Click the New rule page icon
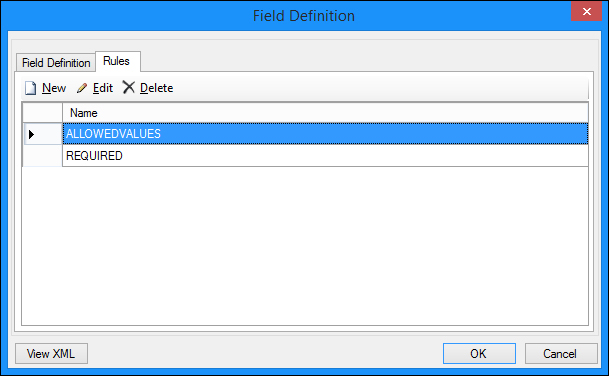 [x=31, y=88]
